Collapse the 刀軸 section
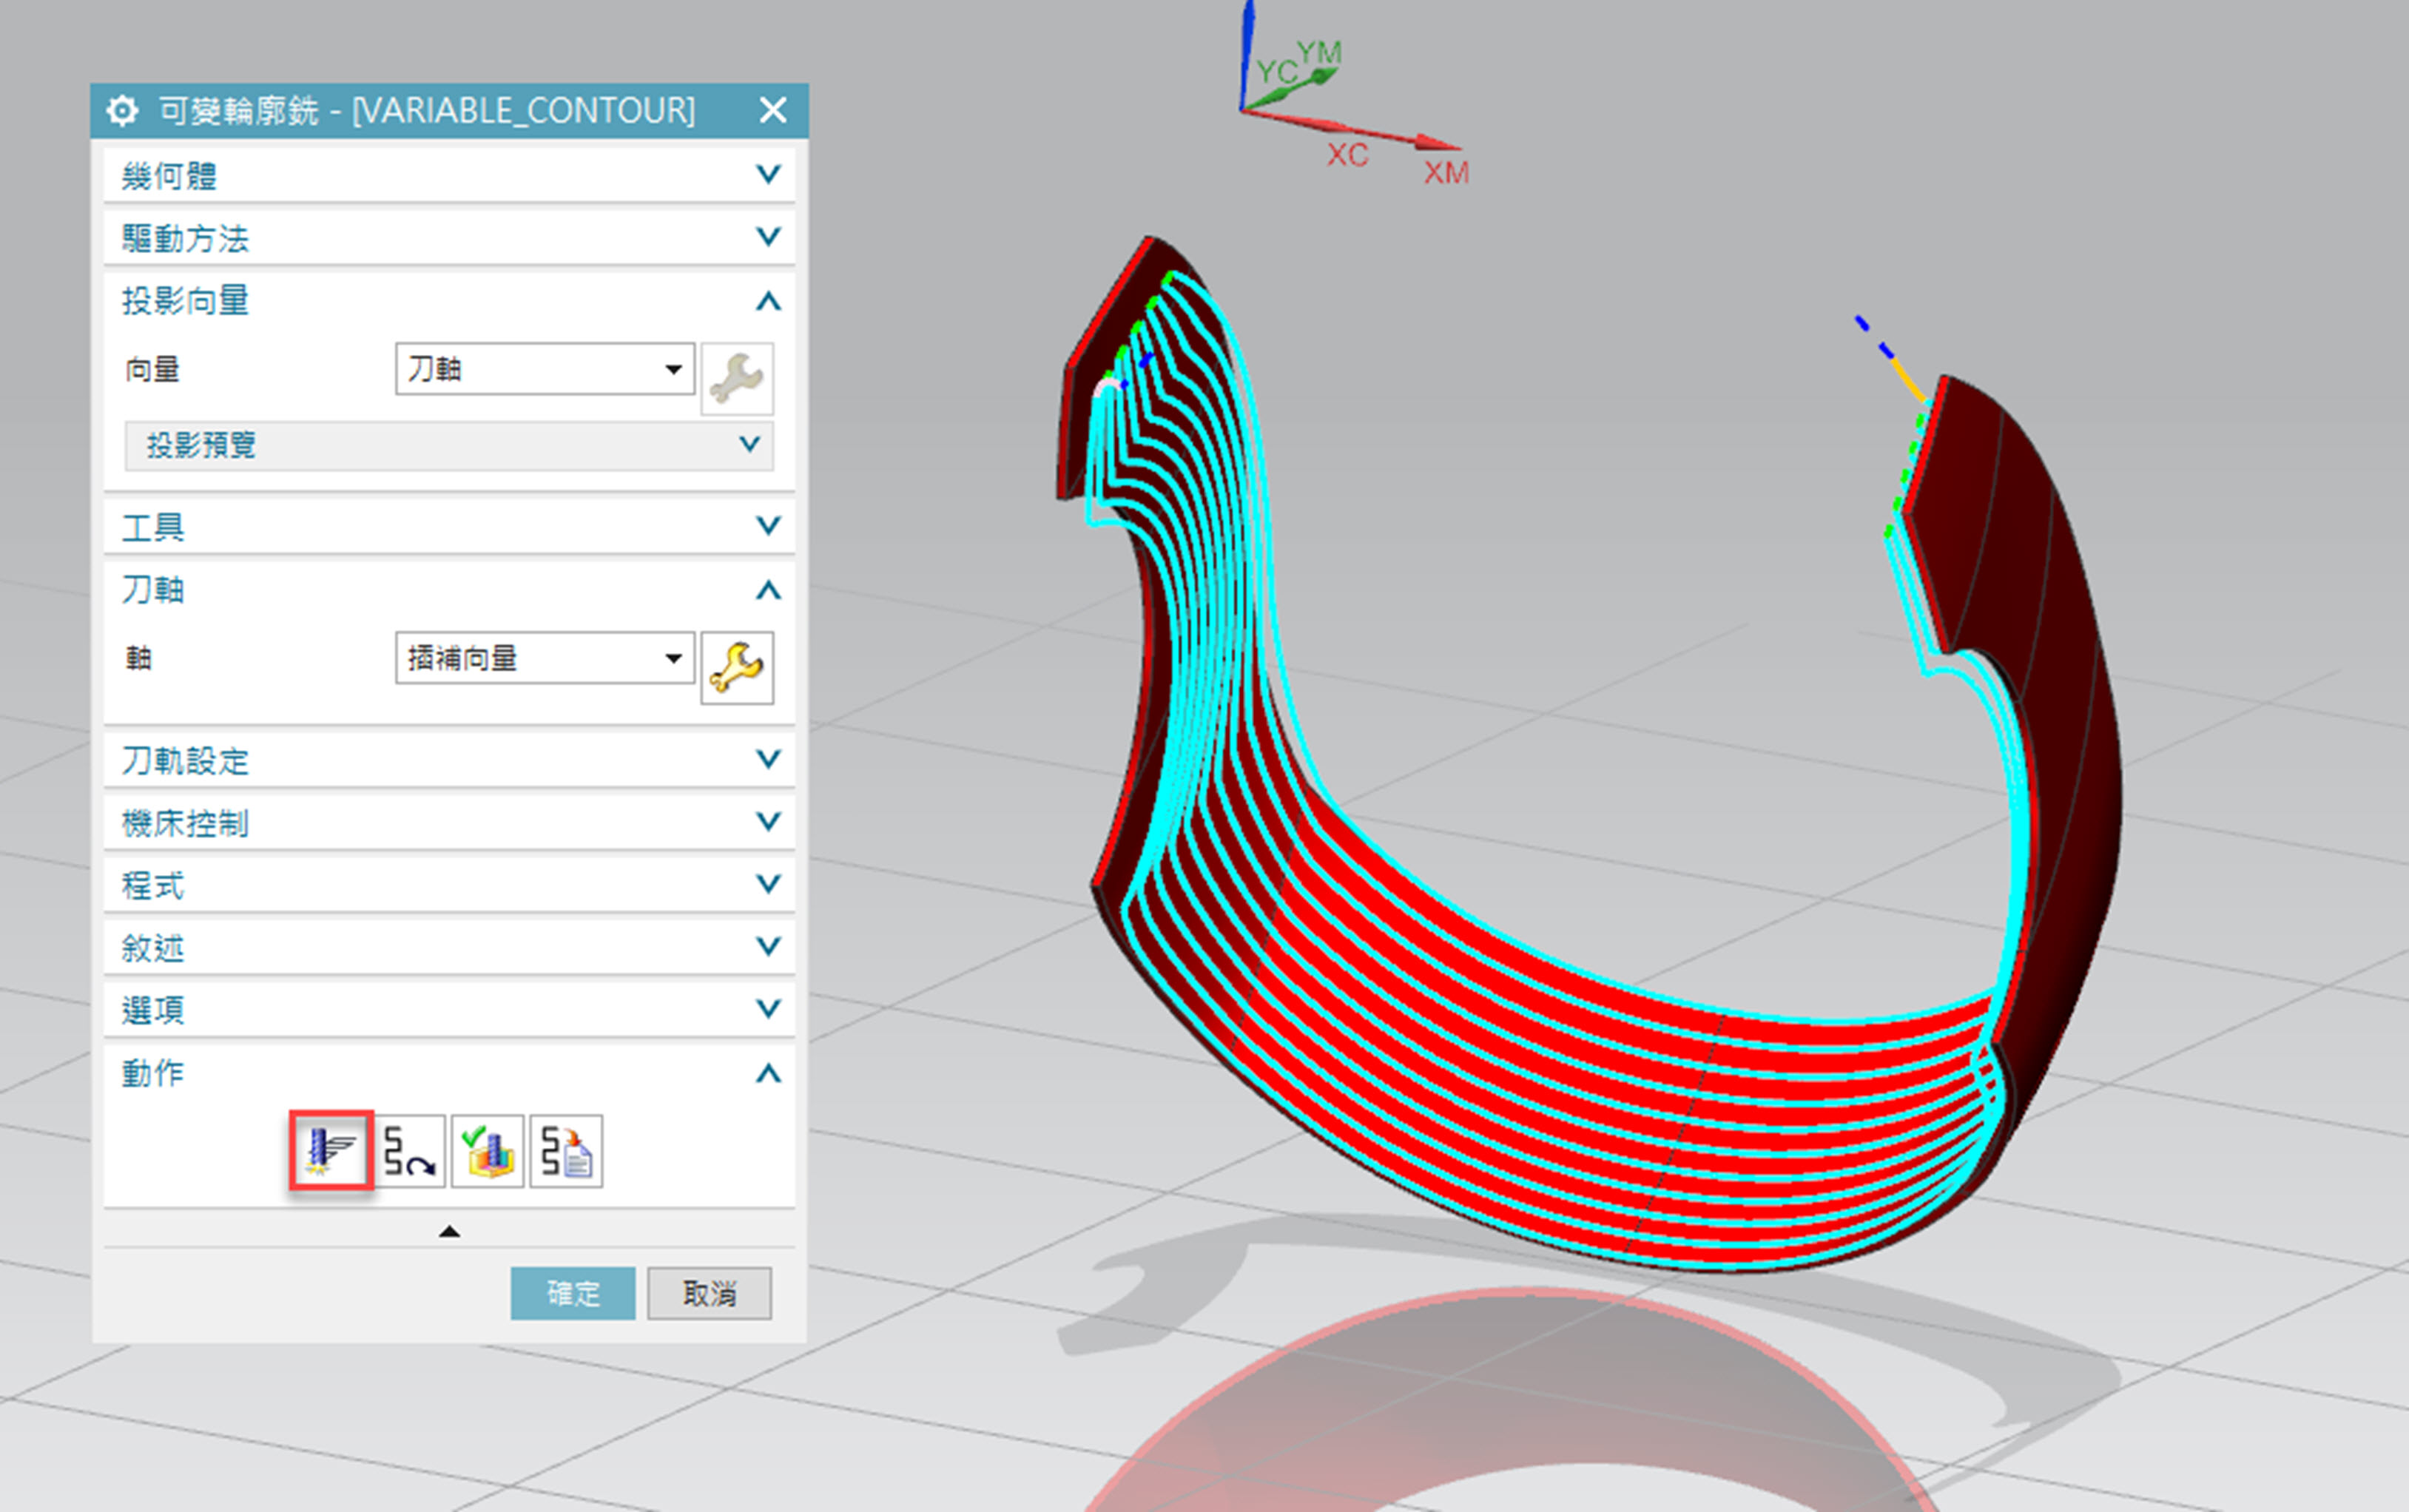 [450, 590]
